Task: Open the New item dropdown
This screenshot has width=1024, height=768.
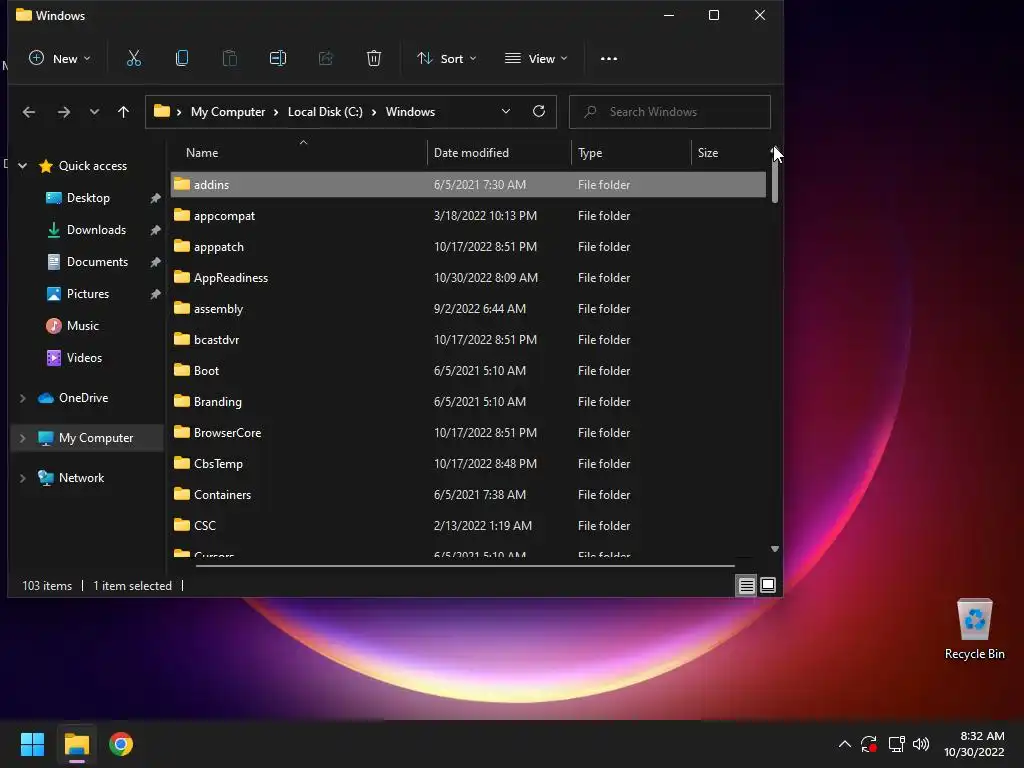Action: pyautogui.click(x=60, y=59)
